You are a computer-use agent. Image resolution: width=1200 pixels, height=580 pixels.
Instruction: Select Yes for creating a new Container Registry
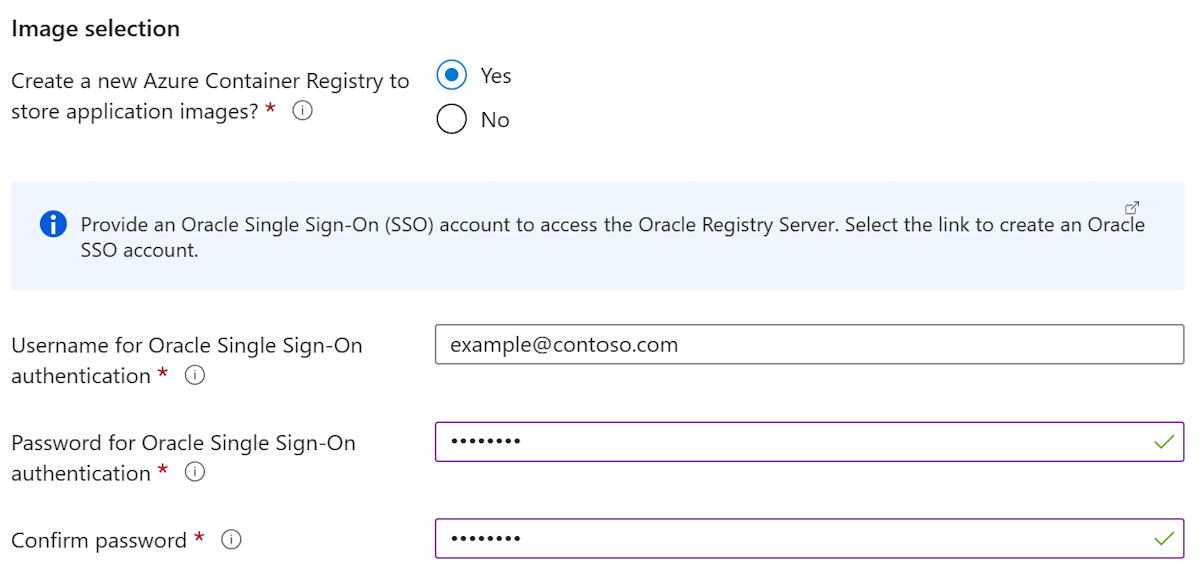coord(451,75)
